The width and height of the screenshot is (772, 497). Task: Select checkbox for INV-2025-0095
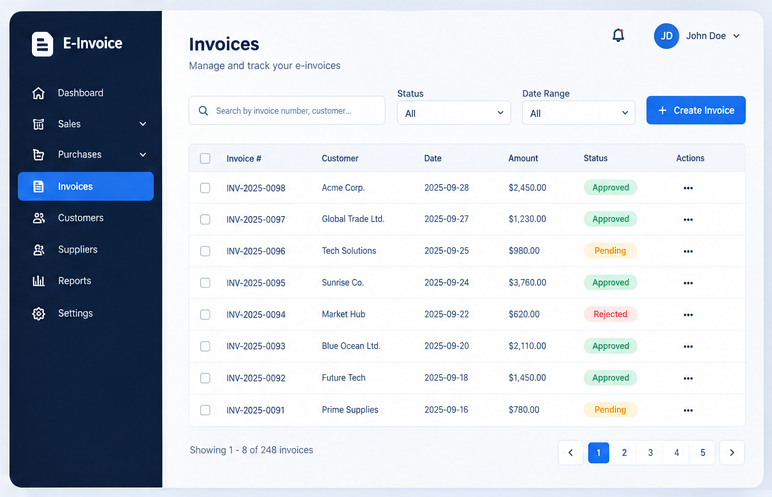tap(205, 283)
